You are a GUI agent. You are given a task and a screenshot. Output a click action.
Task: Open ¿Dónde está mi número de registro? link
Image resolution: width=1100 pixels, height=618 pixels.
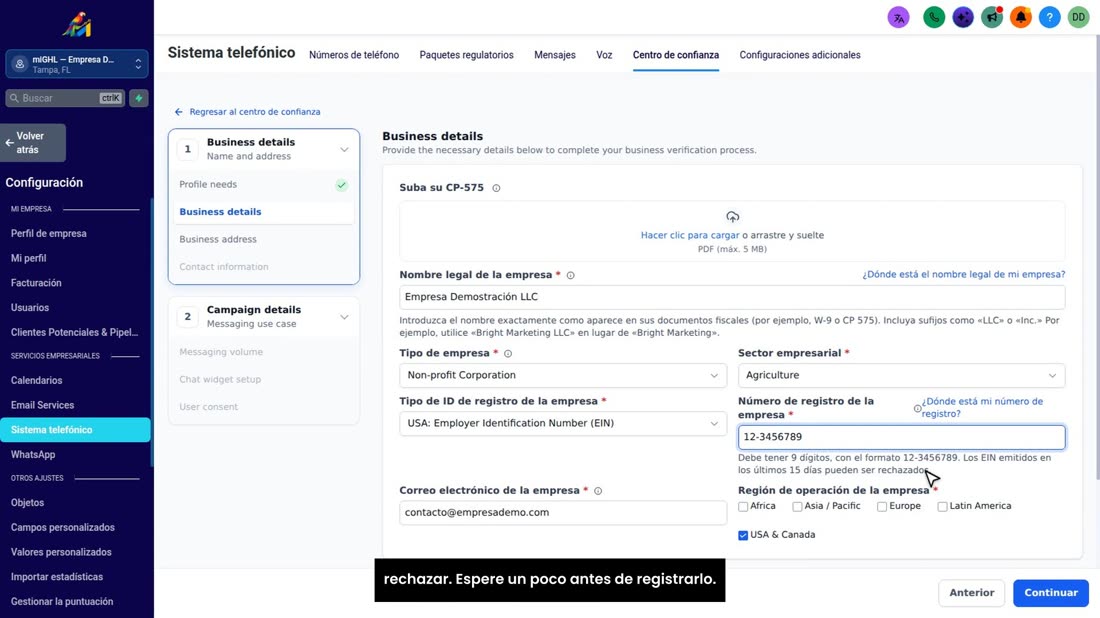coord(982,408)
